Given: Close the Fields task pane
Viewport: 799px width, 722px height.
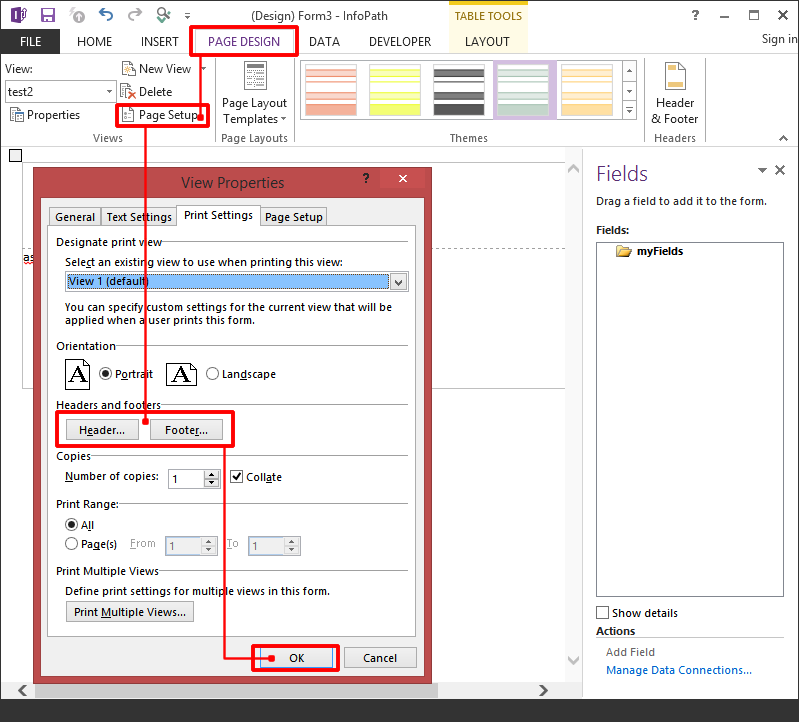Looking at the screenshot, I should [x=780, y=170].
